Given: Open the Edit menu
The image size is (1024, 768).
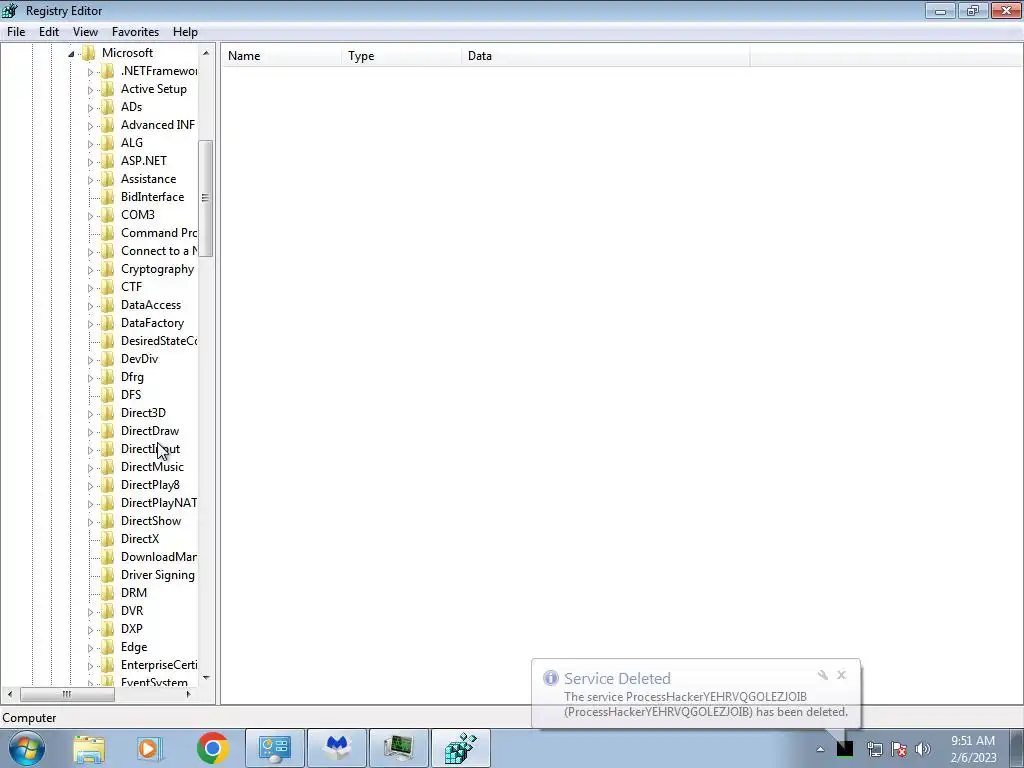Looking at the screenshot, I should (49, 31).
